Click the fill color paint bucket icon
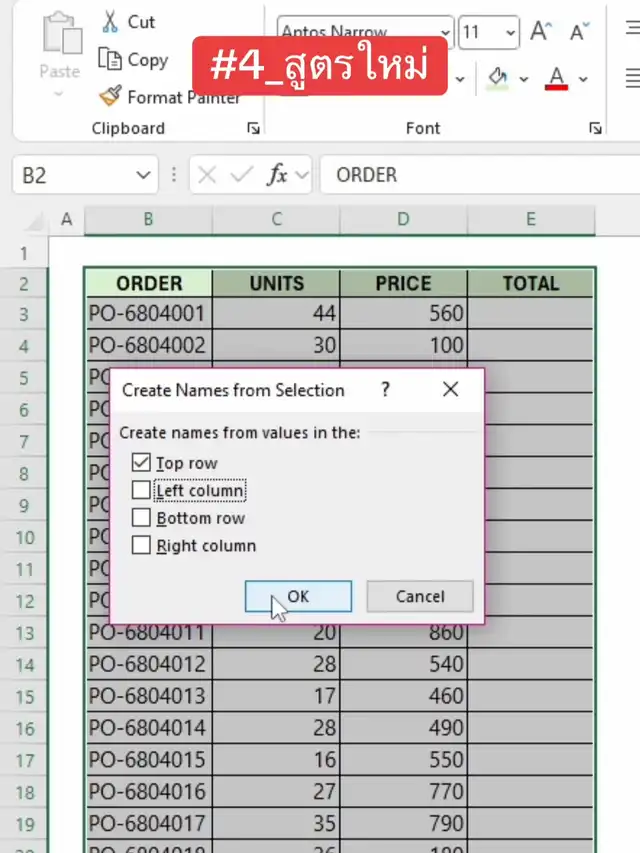 [x=497, y=77]
